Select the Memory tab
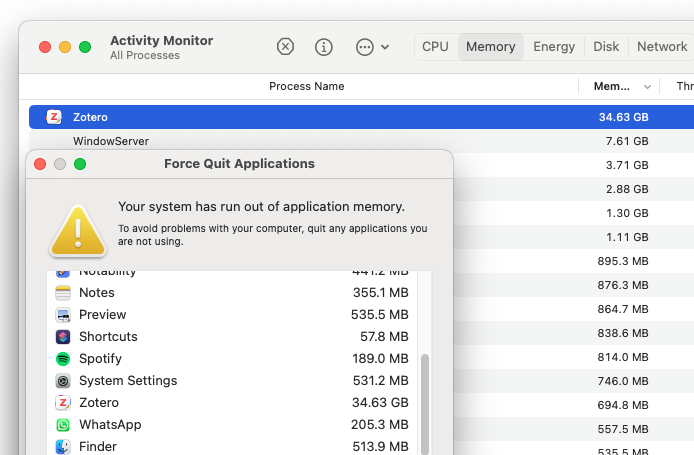Viewport: 694px width, 455px height. click(x=490, y=46)
